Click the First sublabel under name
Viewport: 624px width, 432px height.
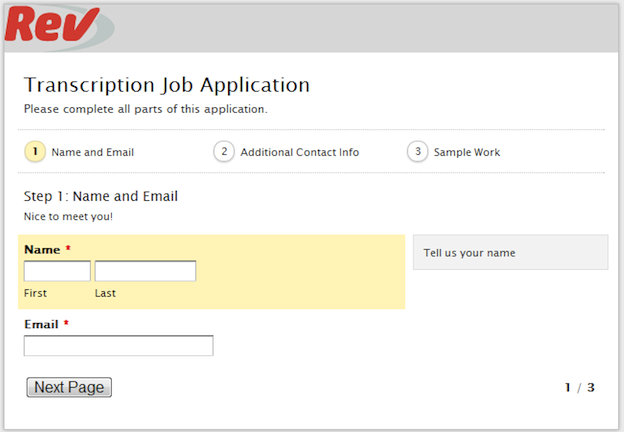pyautogui.click(x=35, y=293)
